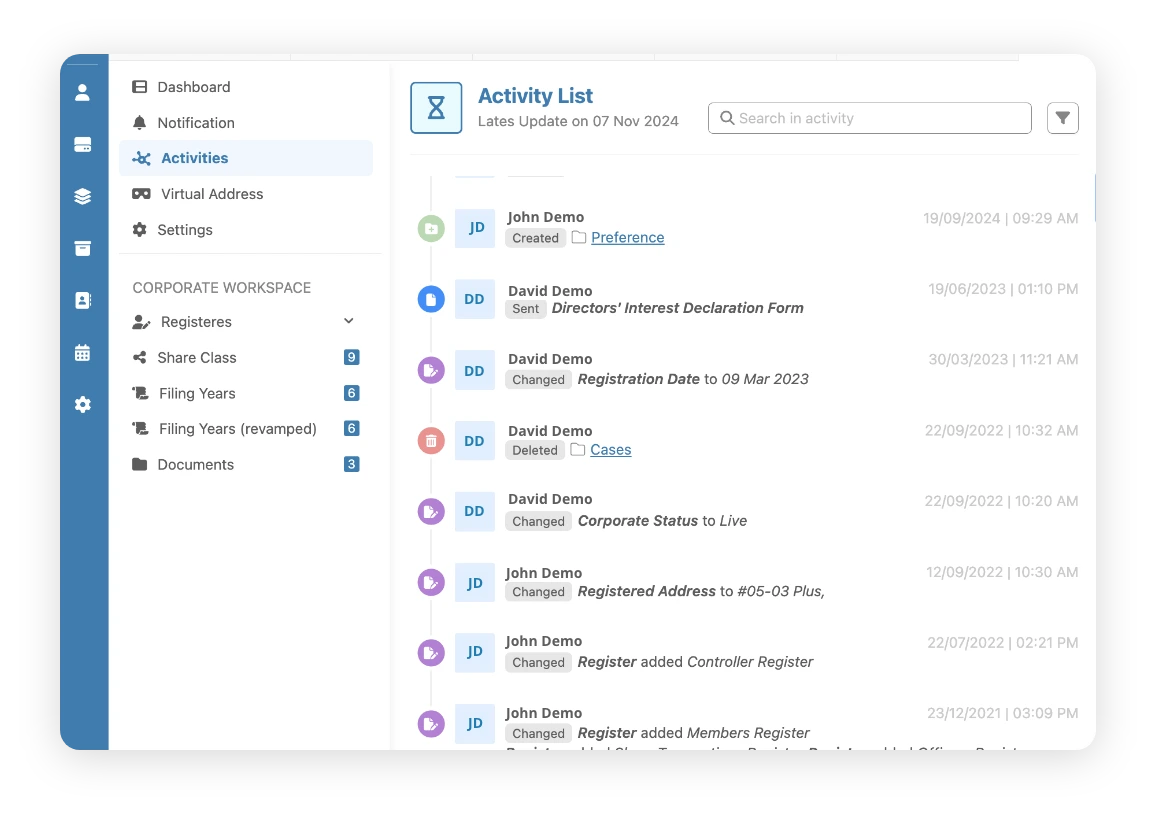This screenshot has height=816, width=1156.
Task: Open the gear icon at the sidebar bottom
Action: (82, 404)
